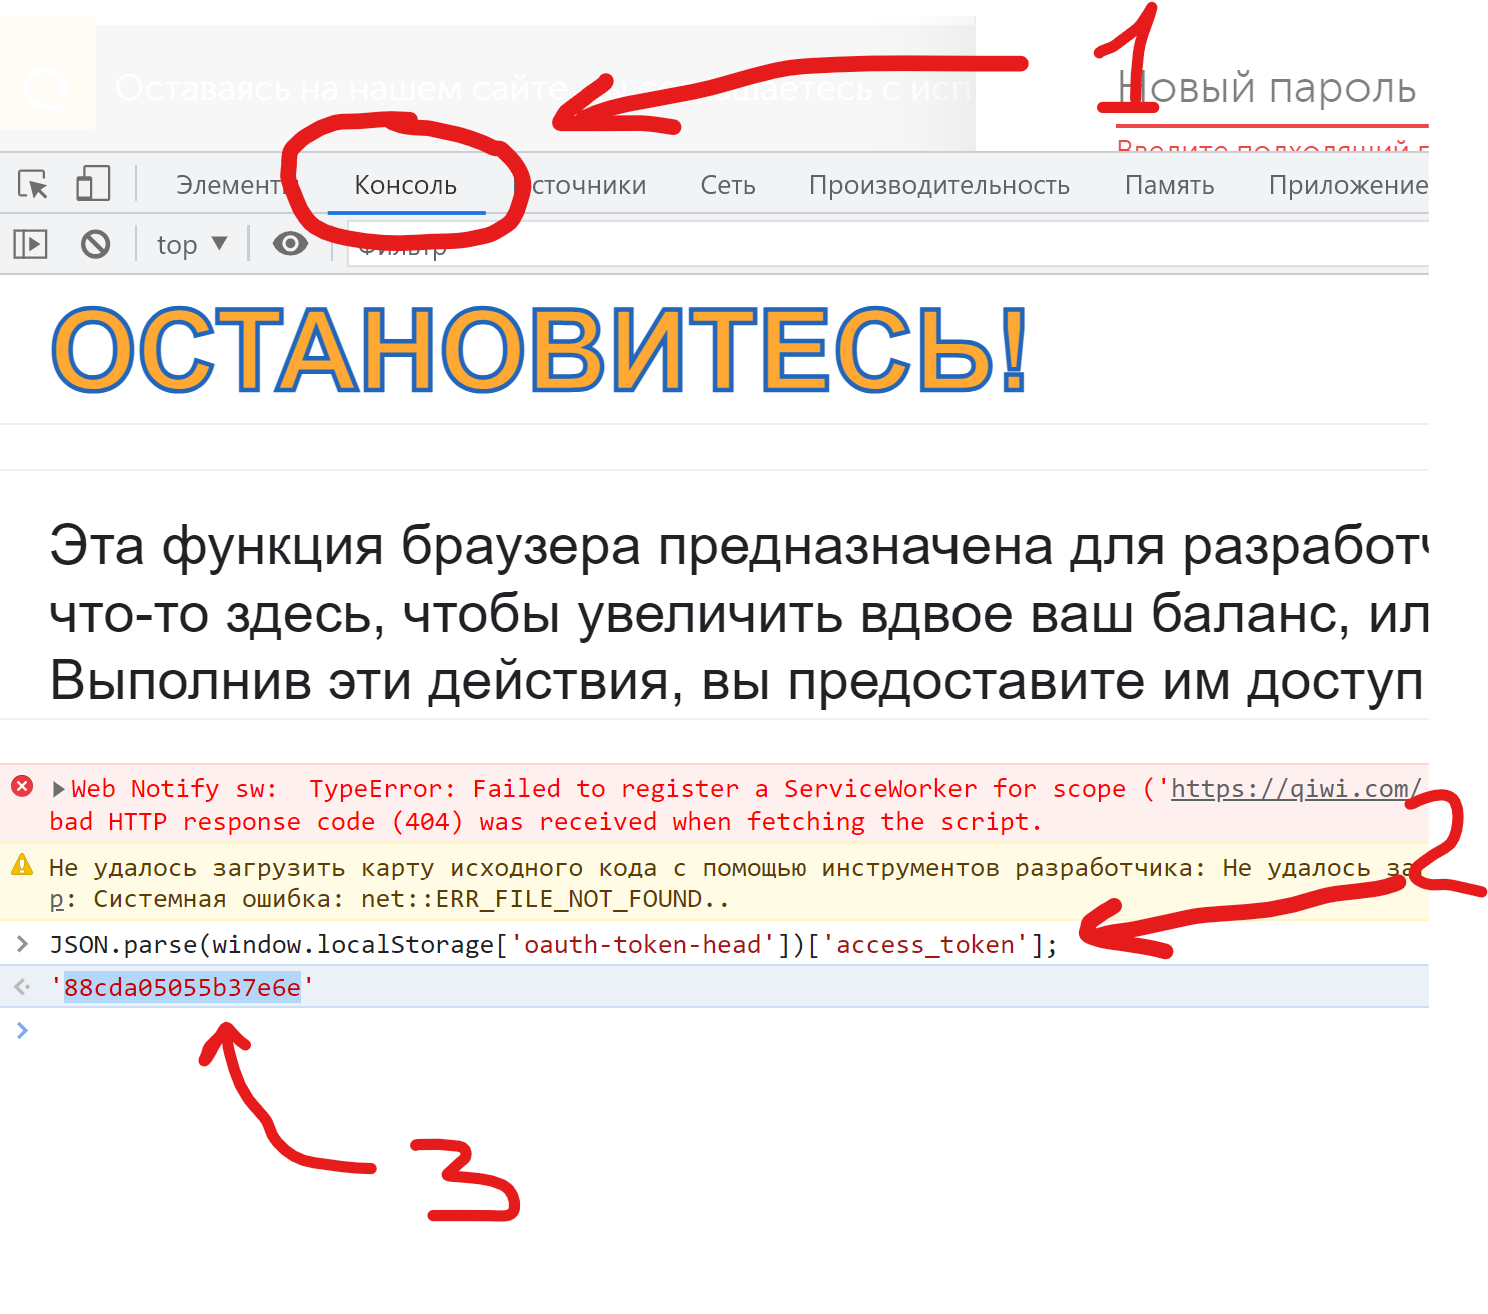Open the Производительность tab
1488x1314 pixels.
tap(940, 185)
